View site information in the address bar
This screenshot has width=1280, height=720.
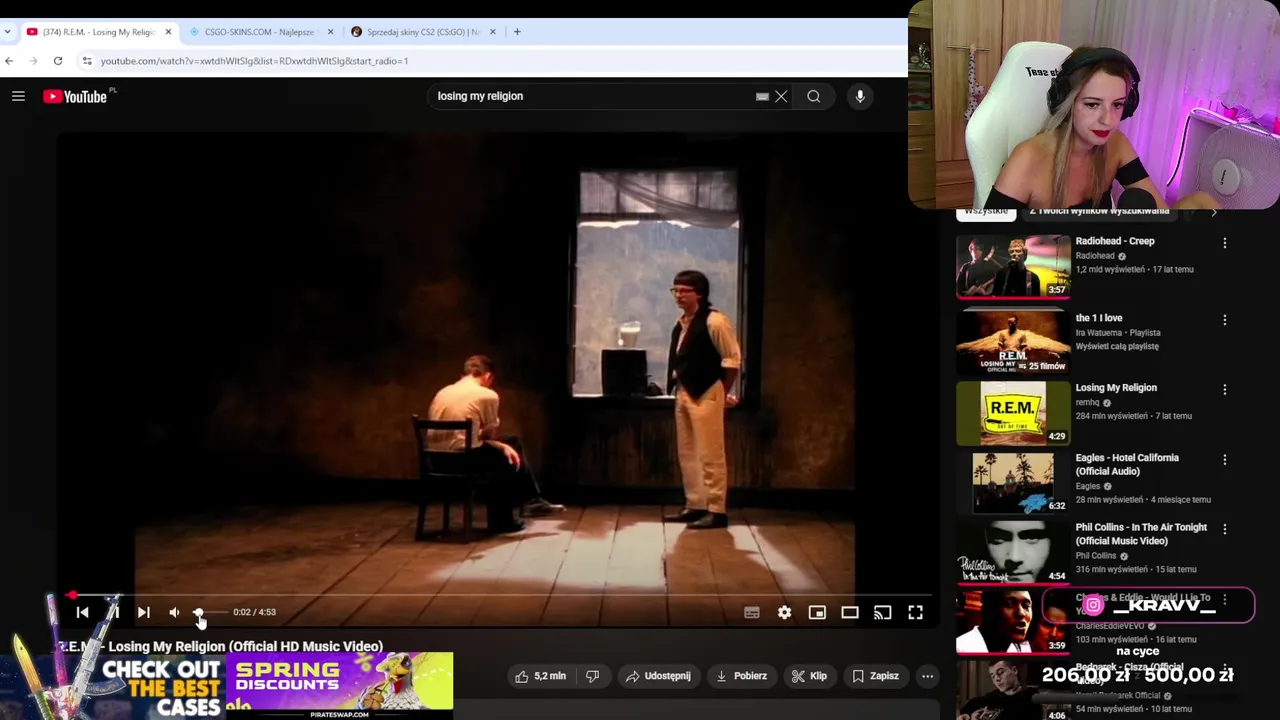pyautogui.click(x=87, y=61)
